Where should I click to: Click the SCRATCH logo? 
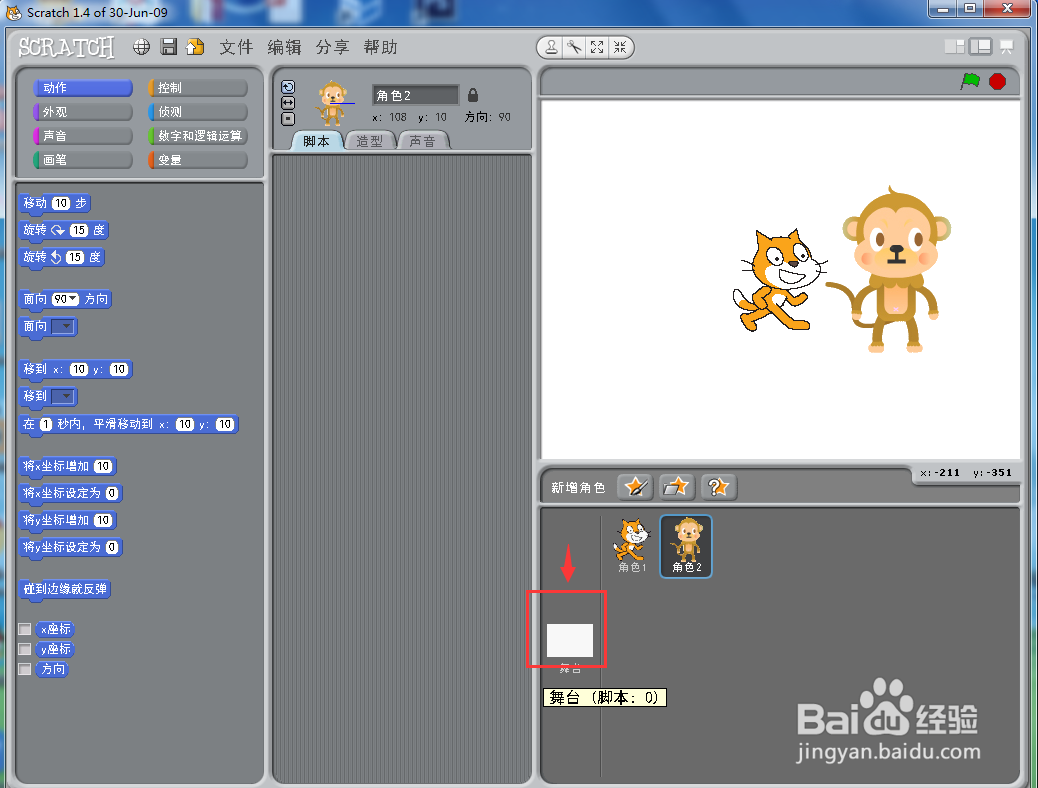click(x=66, y=47)
